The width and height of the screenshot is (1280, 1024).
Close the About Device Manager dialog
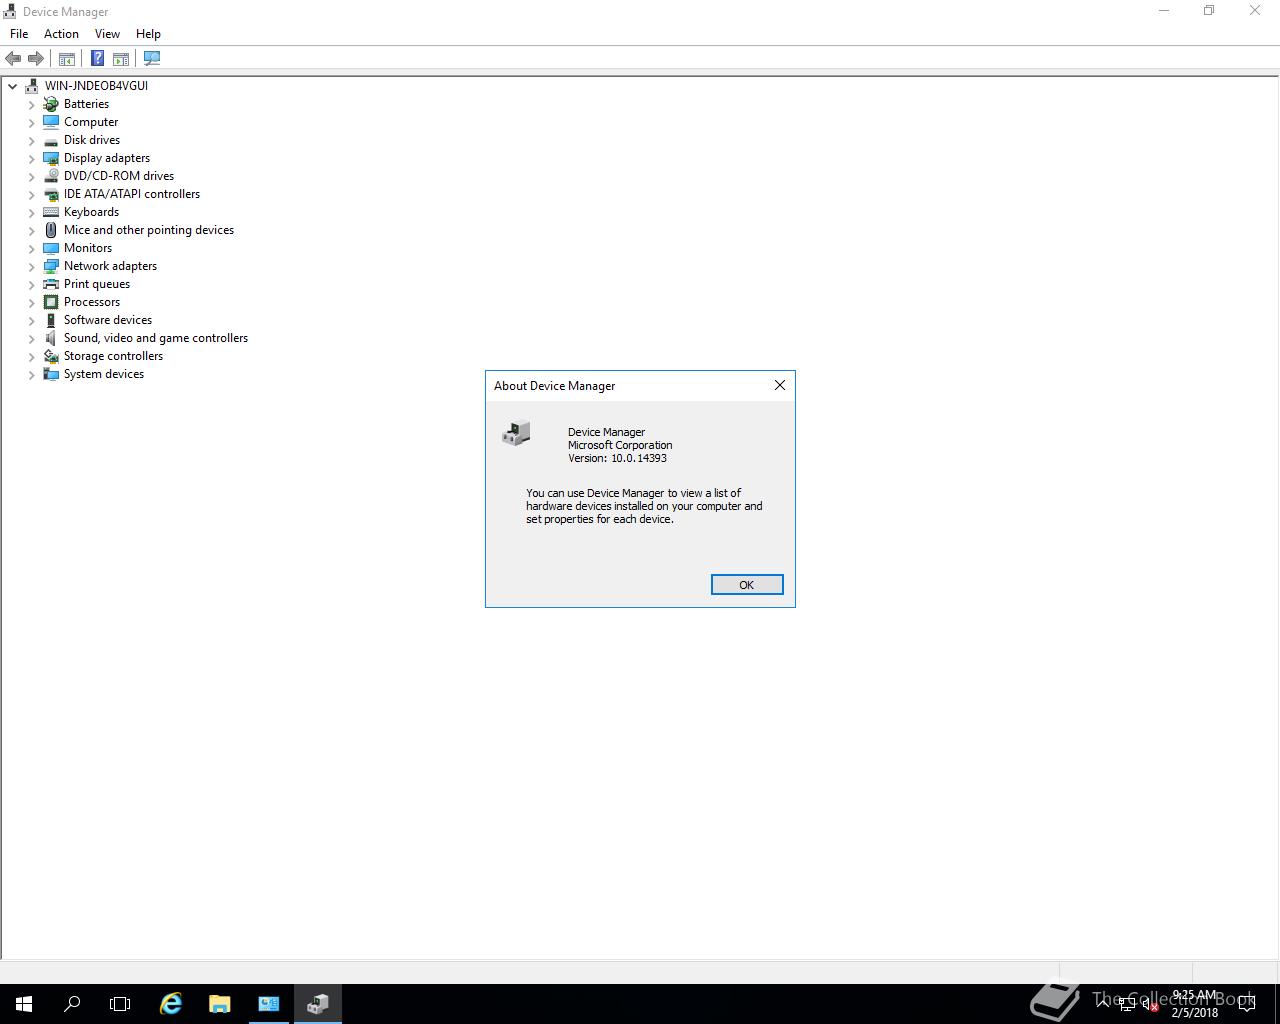tap(780, 385)
